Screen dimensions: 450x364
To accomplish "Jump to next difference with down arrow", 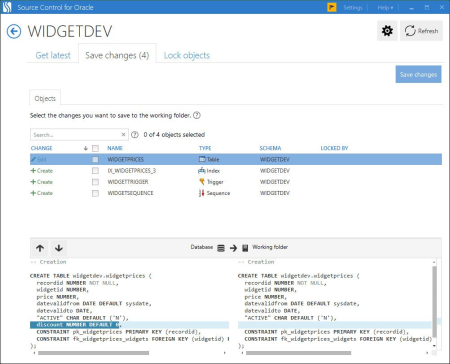I will point(59,248).
